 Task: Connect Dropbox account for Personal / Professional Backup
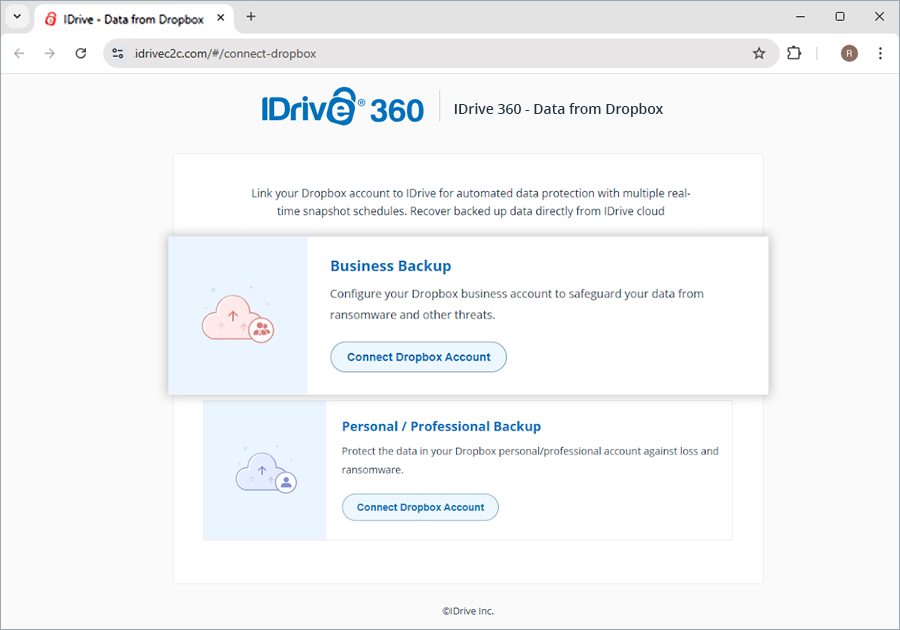click(x=420, y=507)
